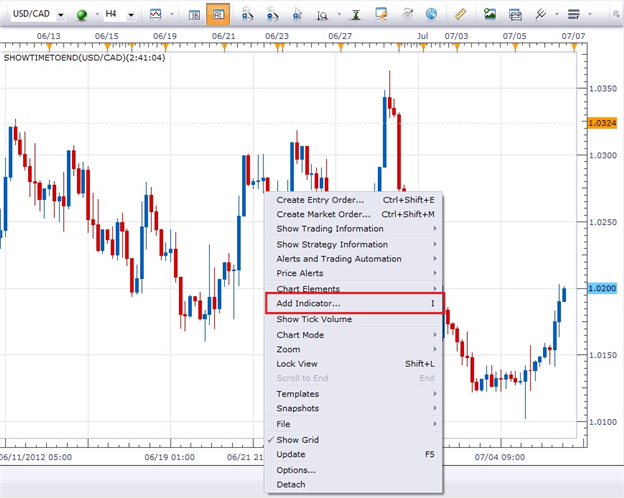Viewport: 624px width, 498px height.
Task: Select Add Indicator menu entry
Action: click(354, 303)
